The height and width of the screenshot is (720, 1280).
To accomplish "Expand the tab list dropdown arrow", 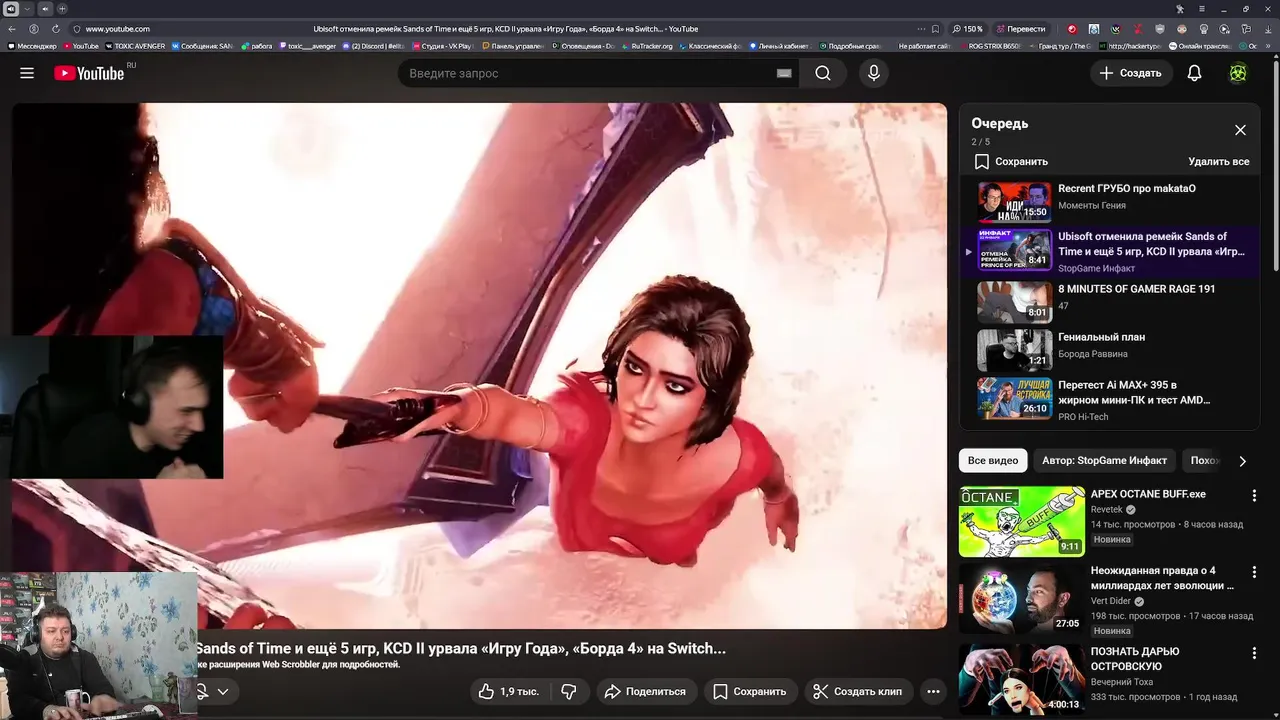I will (x=28, y=8).
